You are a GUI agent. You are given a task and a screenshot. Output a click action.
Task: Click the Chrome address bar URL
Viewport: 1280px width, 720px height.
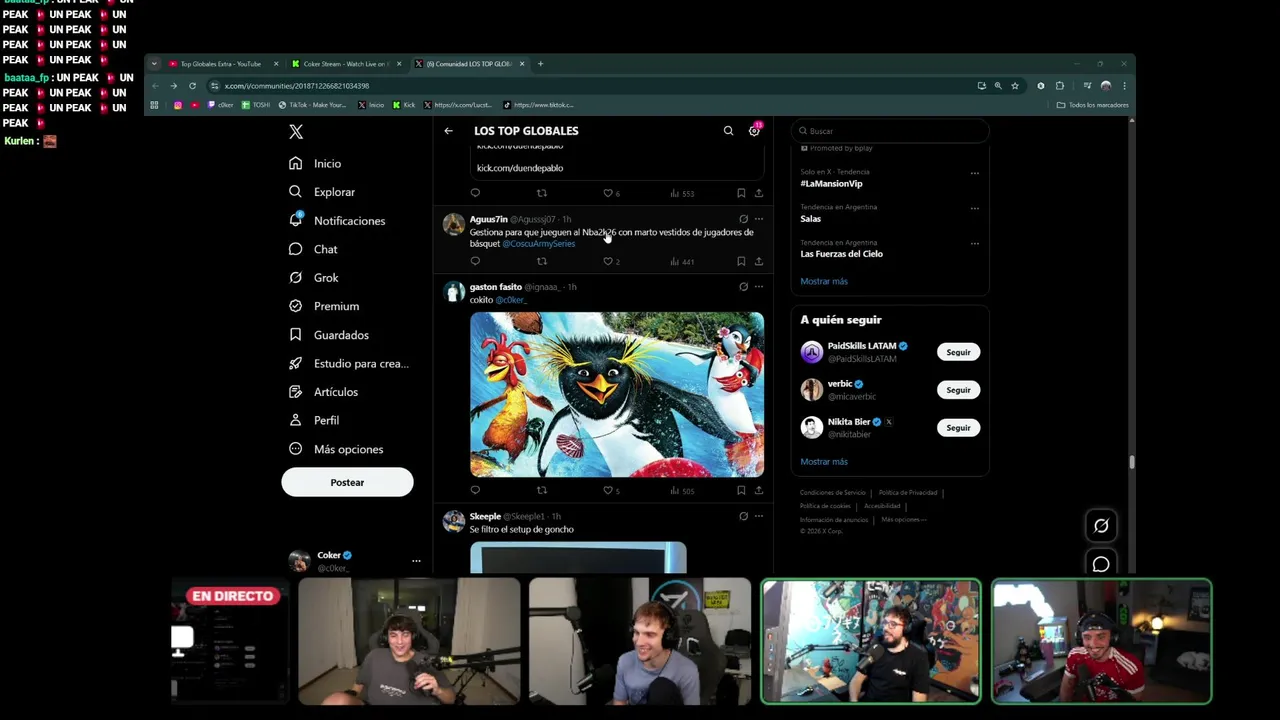[297, 86]
